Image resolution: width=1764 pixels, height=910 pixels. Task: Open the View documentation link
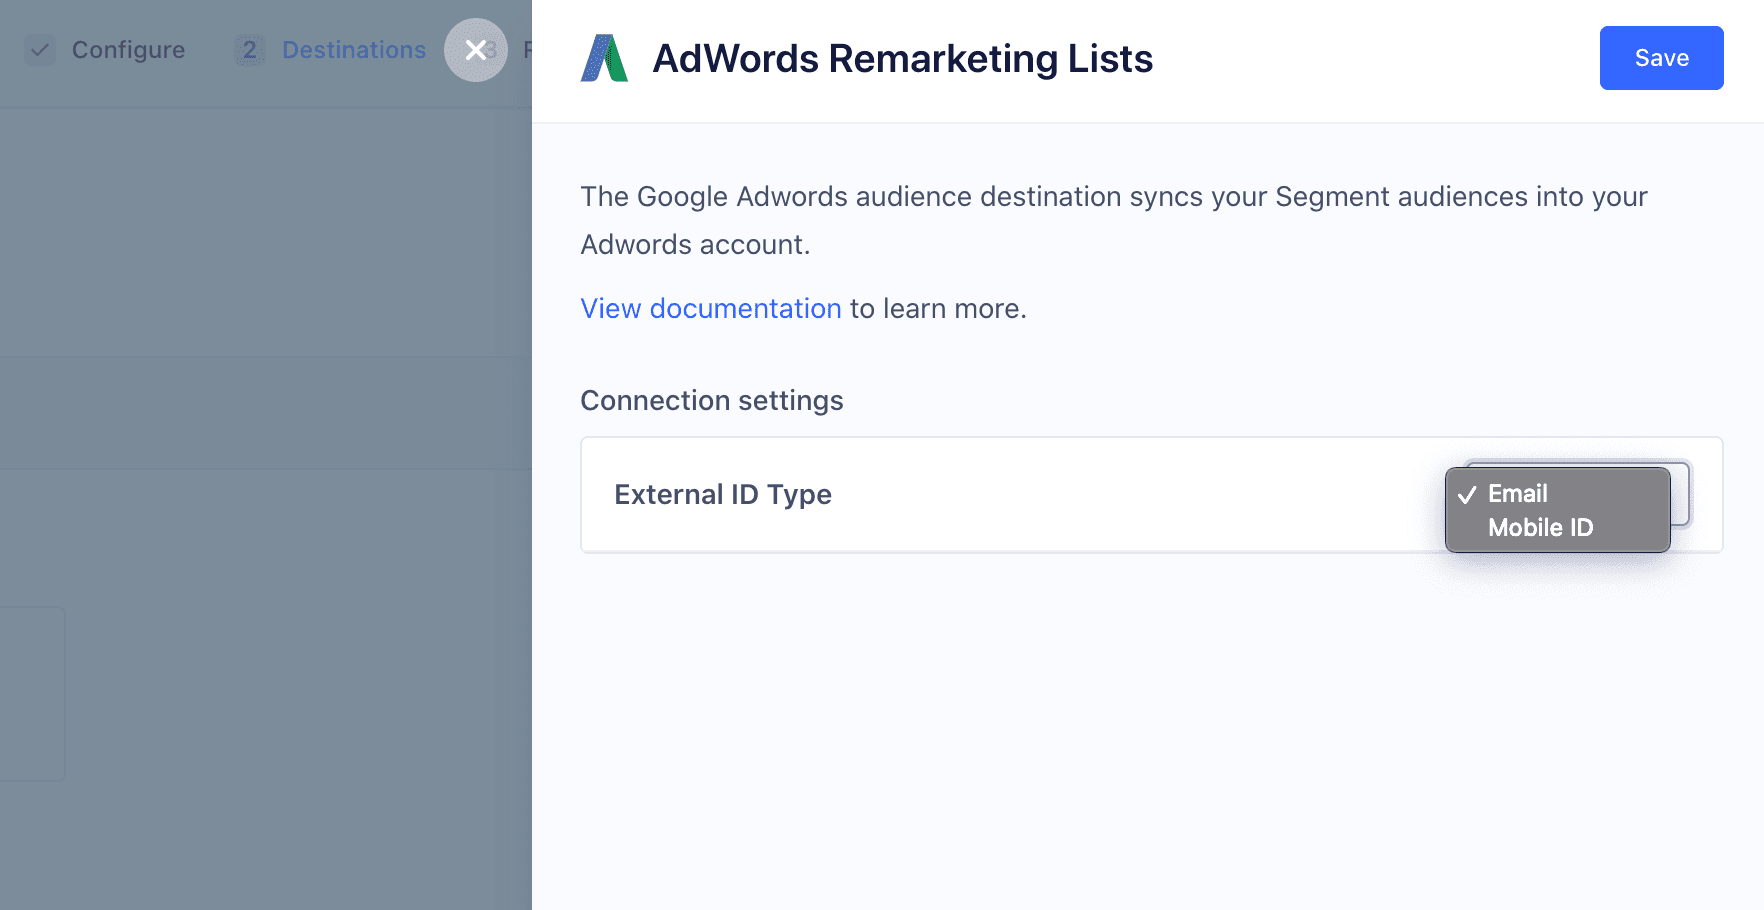pos(710,308)
